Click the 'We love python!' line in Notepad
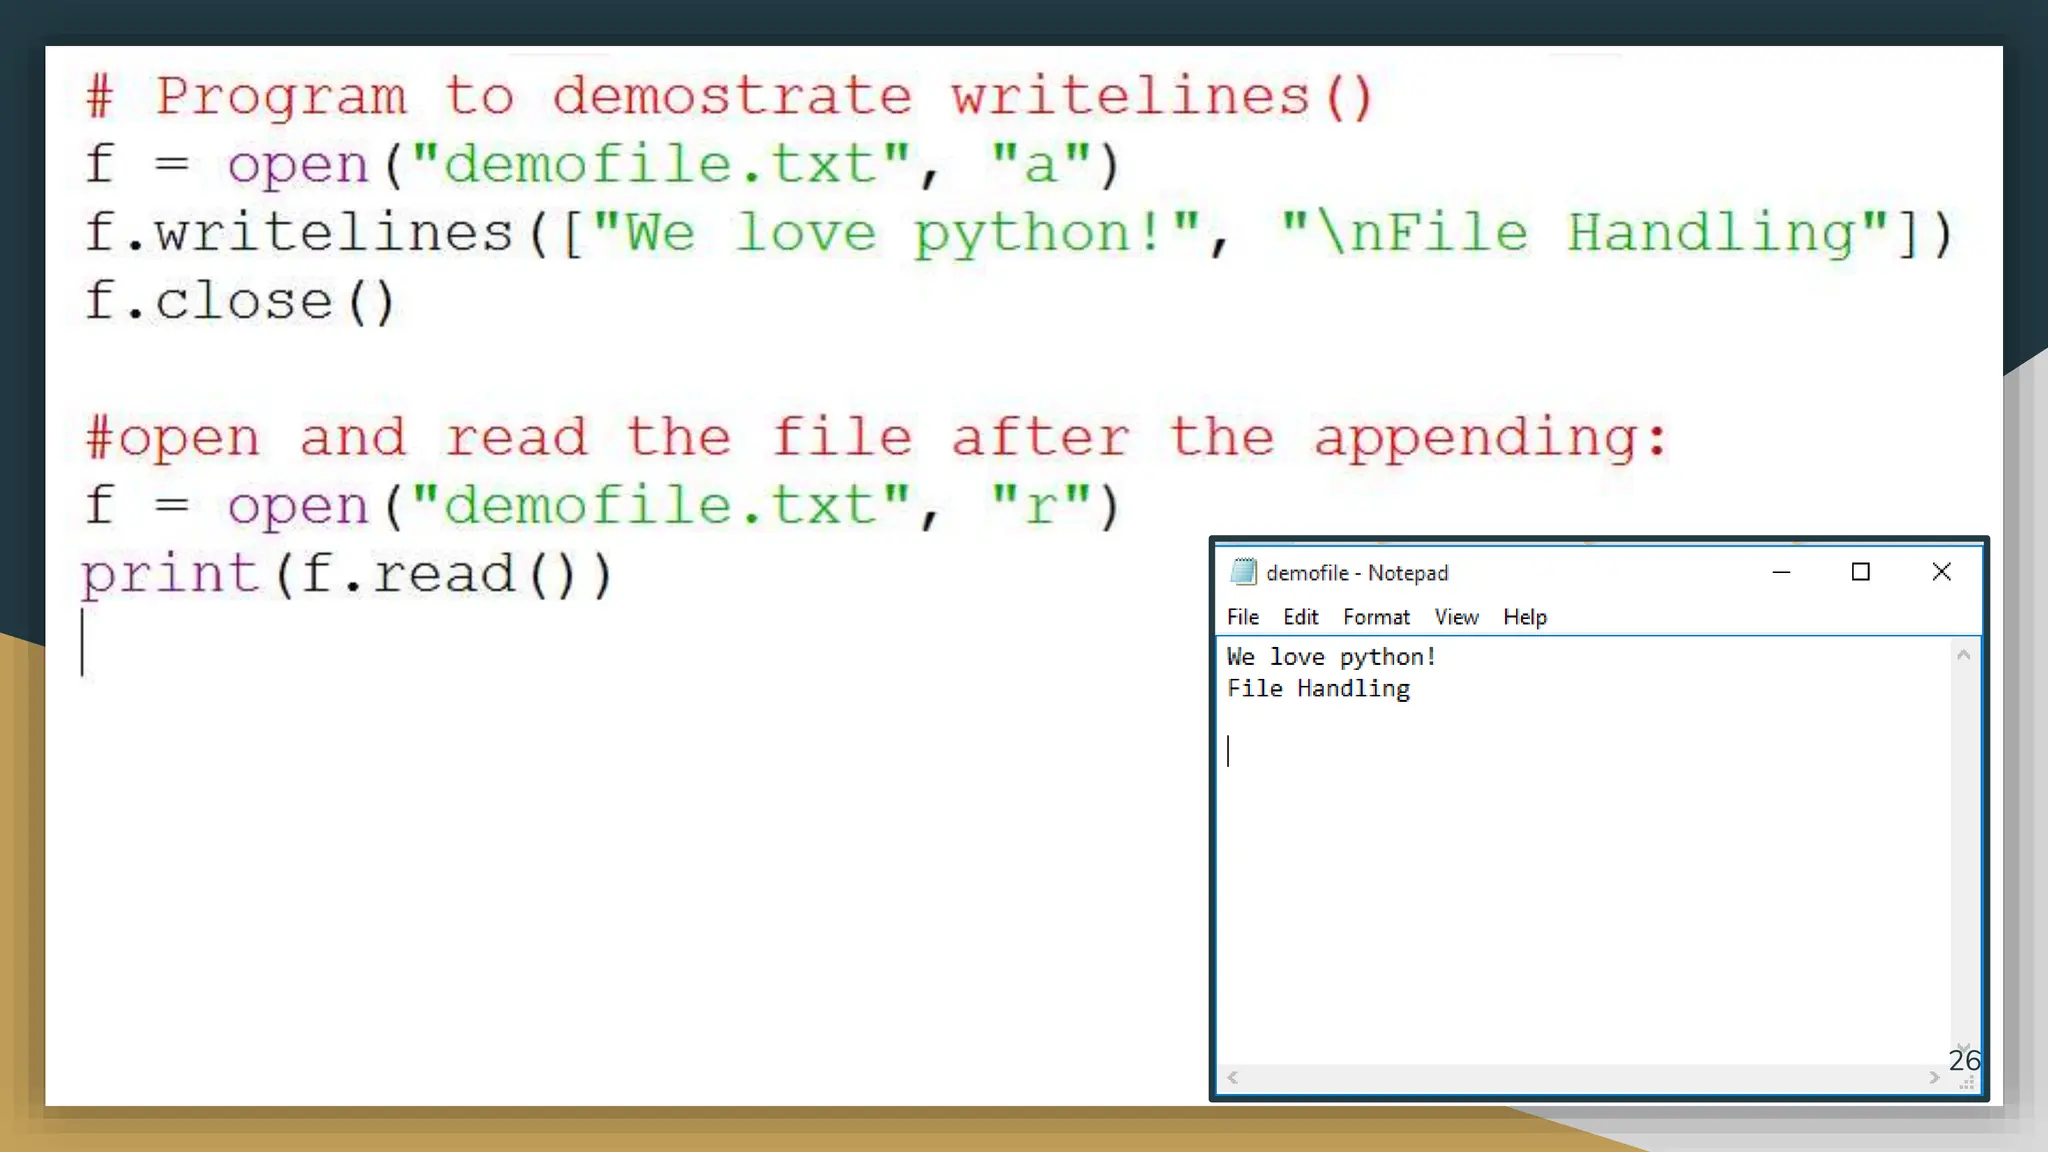The width and height of the screenshot is (2048, 1152). pyautogui.click(x=1331, y=657)
